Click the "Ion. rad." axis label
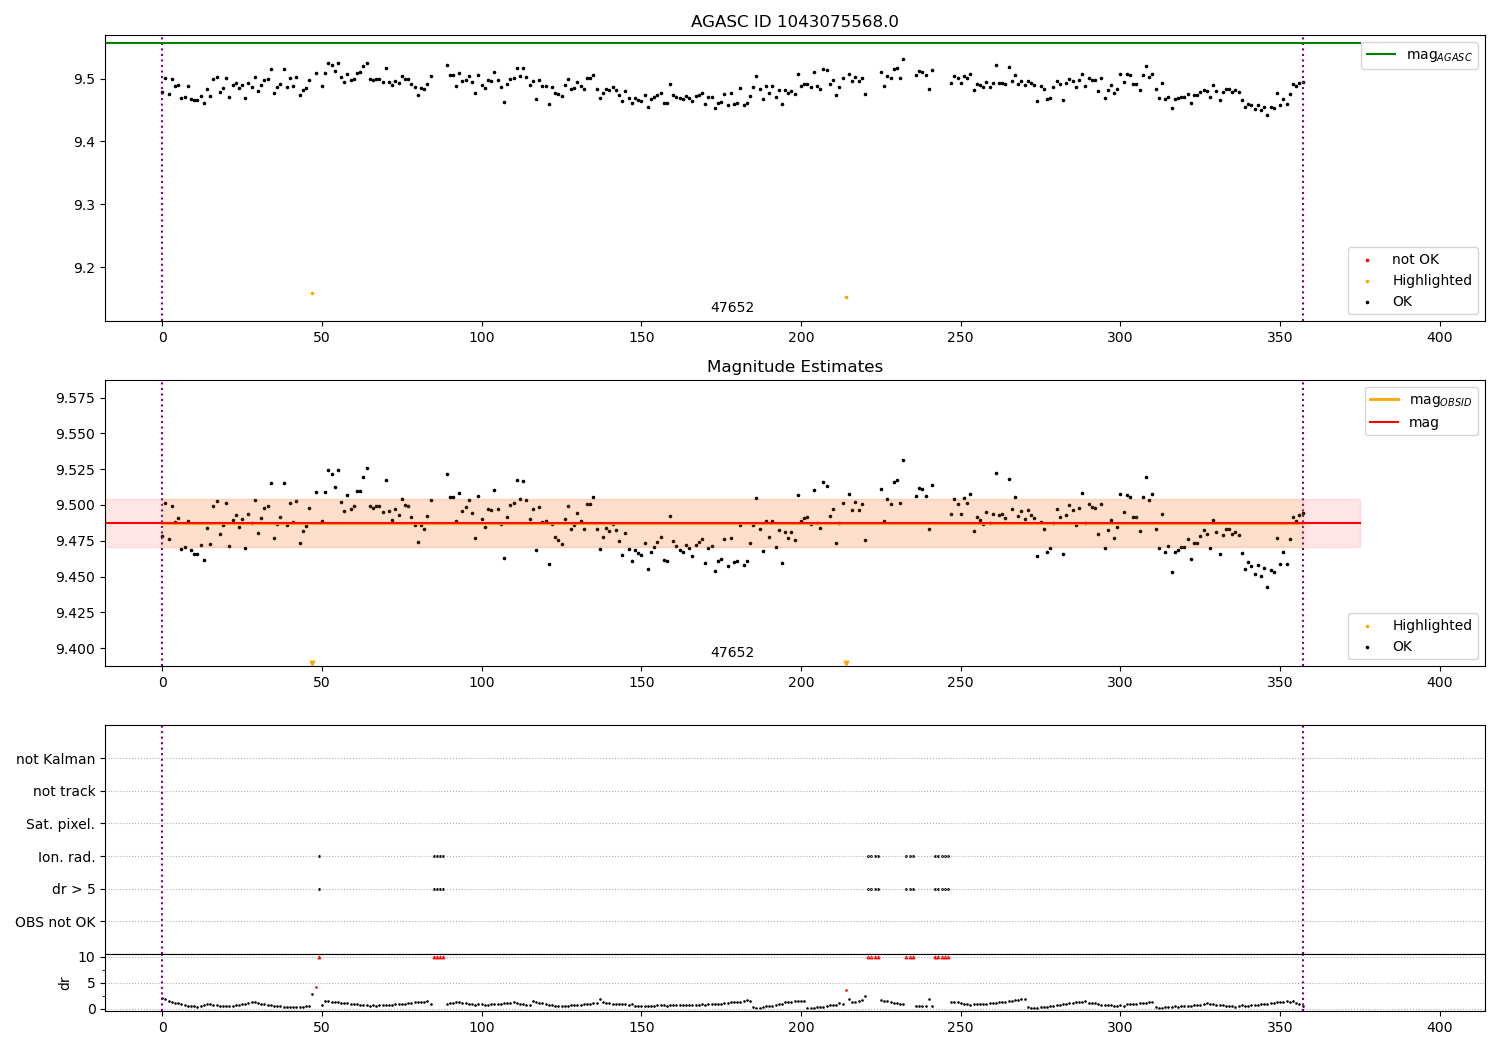Image resolution: width=1500 pixels, height=1050 pixels. tap(67, 857)
